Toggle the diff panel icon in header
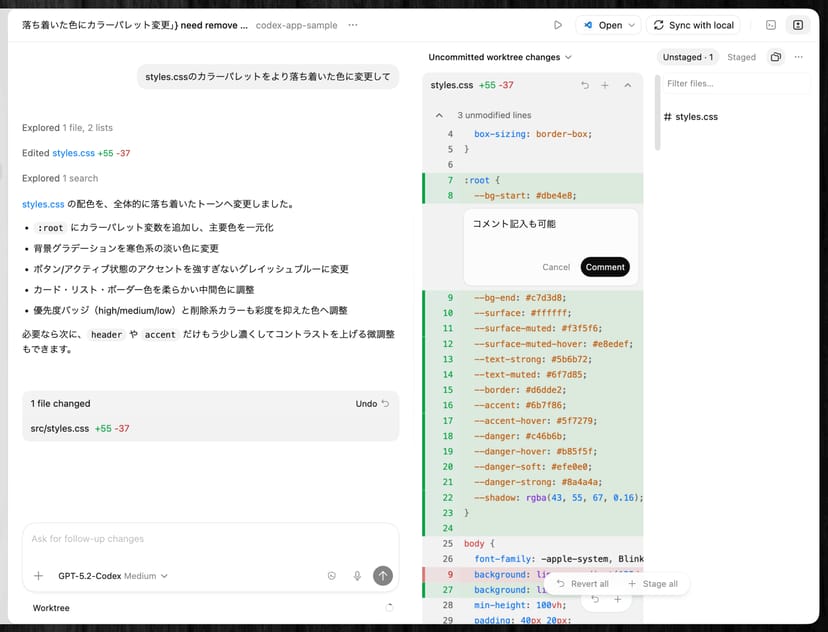Screen dimensions: 828x632 [x=797, y=25]
